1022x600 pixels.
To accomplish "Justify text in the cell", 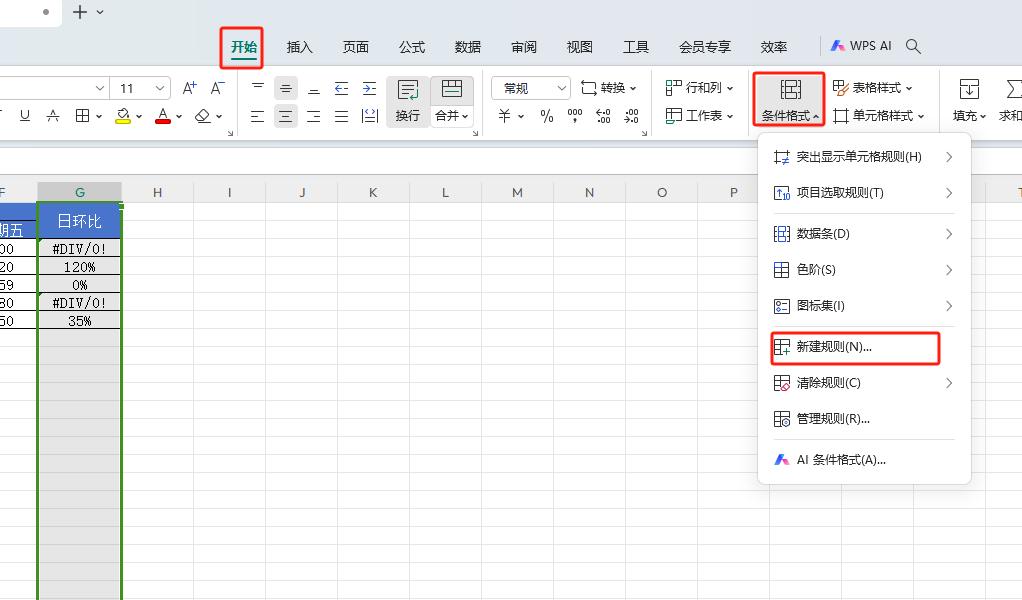I will click(342, 117).
